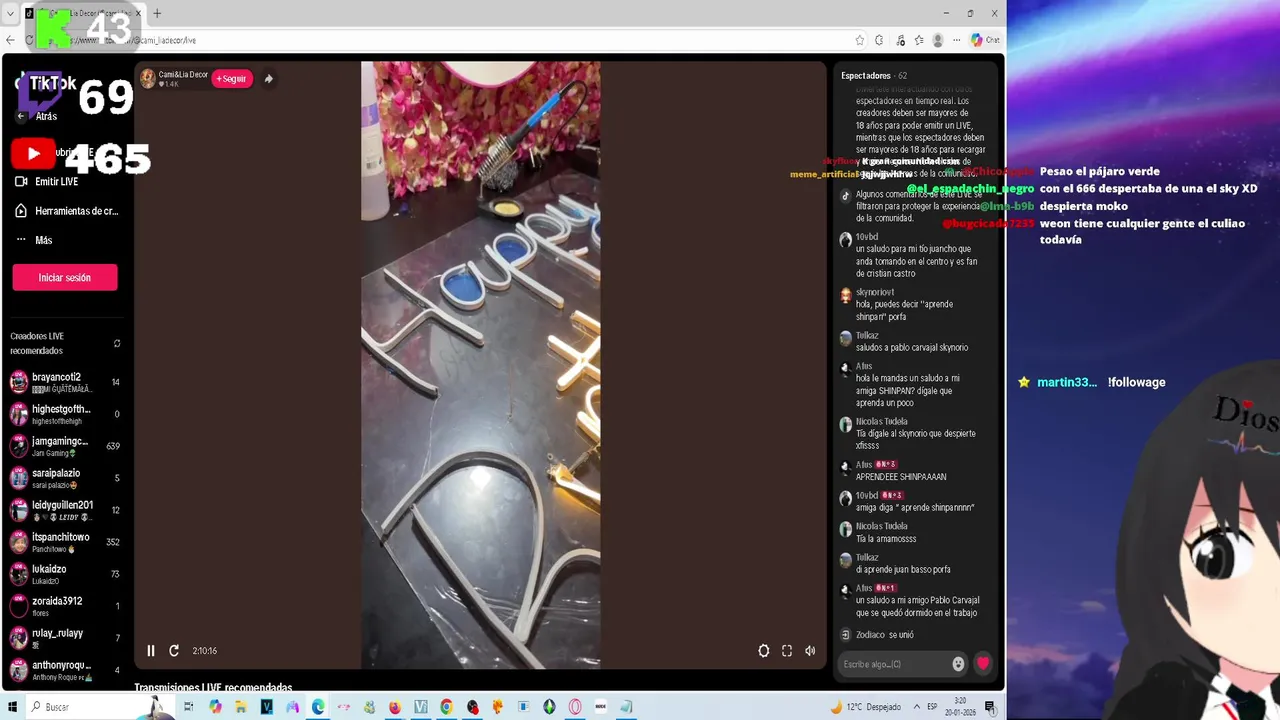
Task: Click the Escribe algo chat input
Action: point(895,664)
